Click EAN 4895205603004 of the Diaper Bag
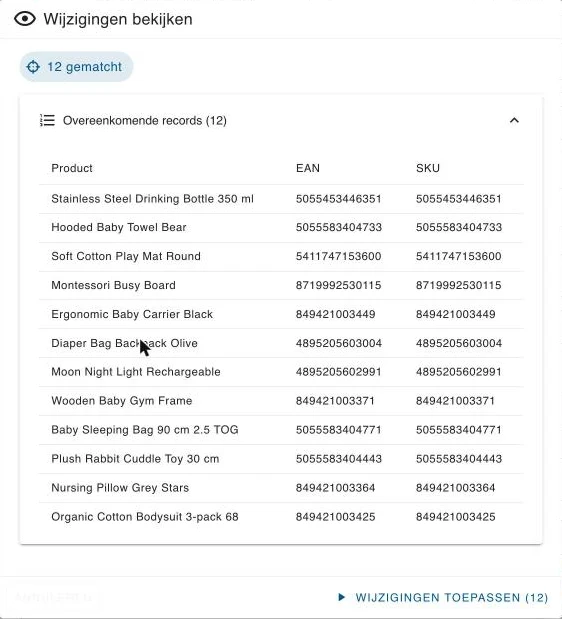 339,343
